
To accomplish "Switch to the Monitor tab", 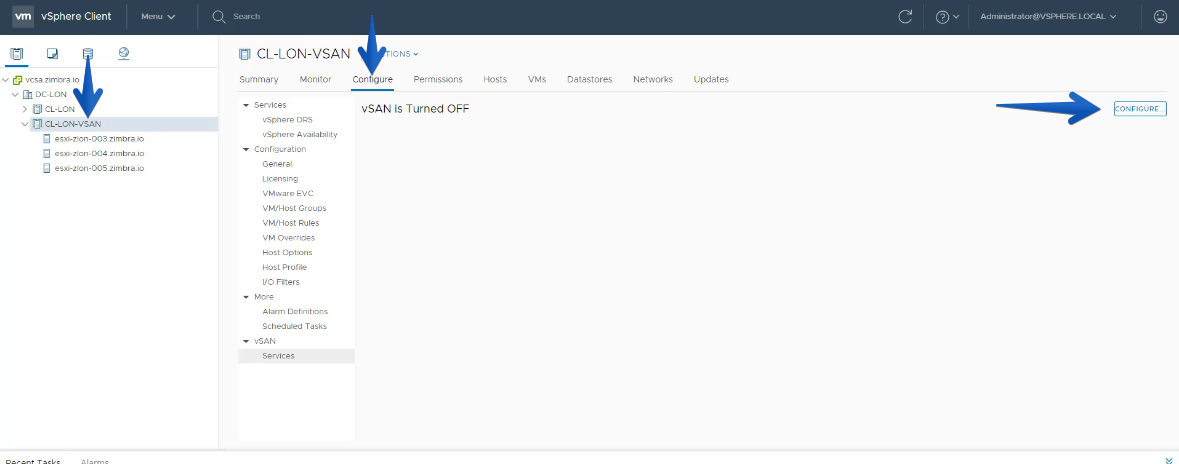I will [315, 79].
